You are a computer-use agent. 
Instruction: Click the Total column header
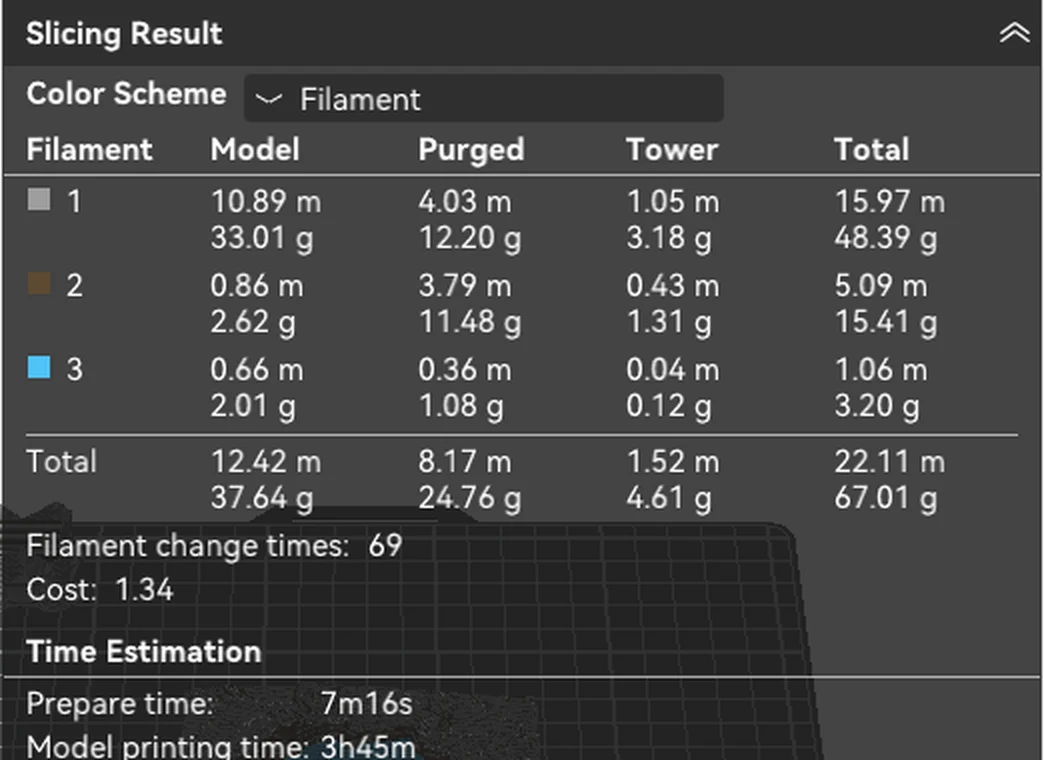click(x=872, y=149)
